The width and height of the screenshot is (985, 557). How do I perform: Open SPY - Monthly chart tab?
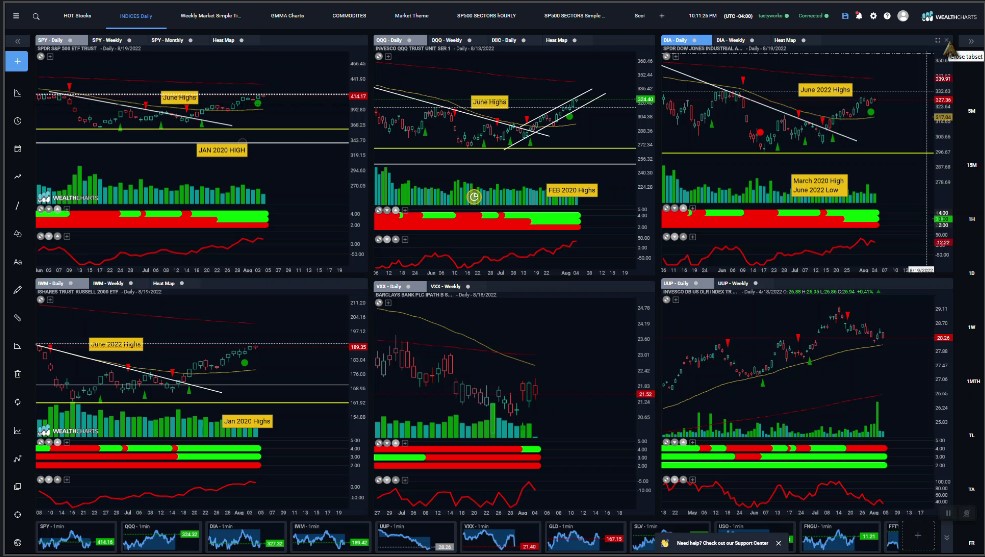coord(168,40)
